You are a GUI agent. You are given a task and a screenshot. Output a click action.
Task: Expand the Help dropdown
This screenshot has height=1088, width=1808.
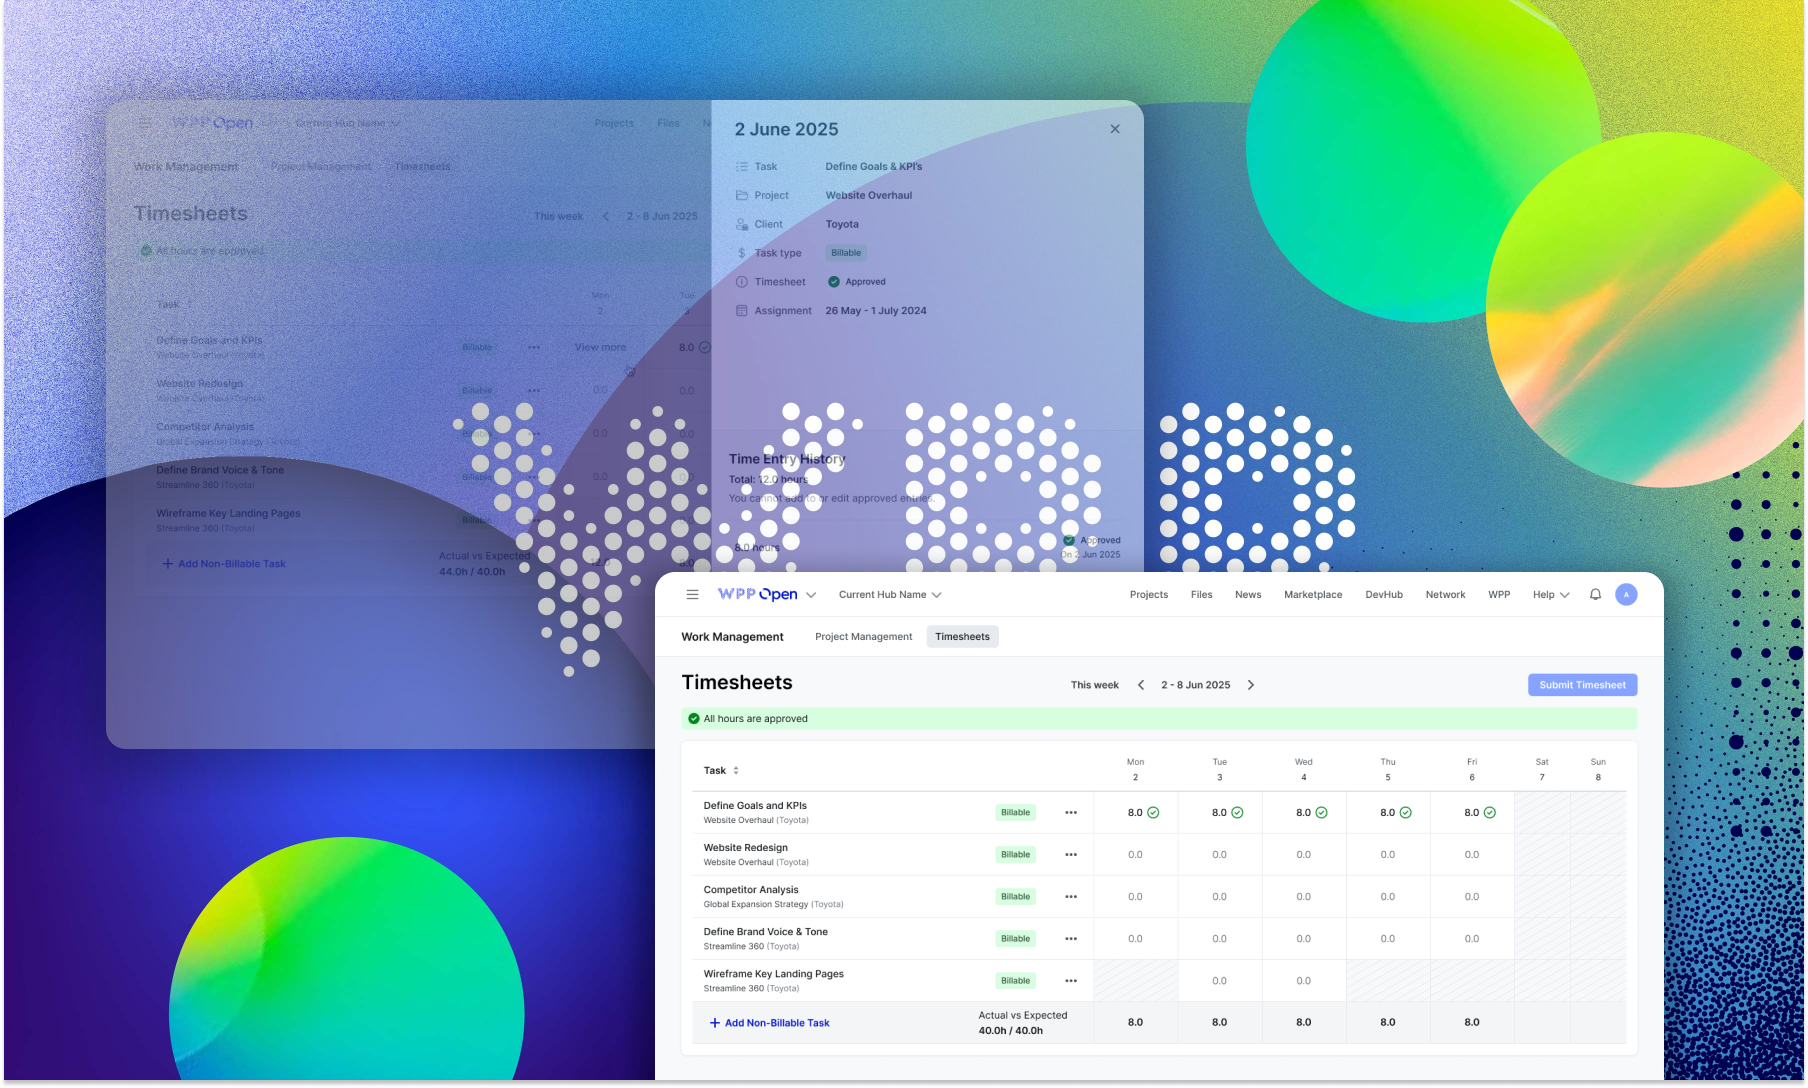[1551, 595]
